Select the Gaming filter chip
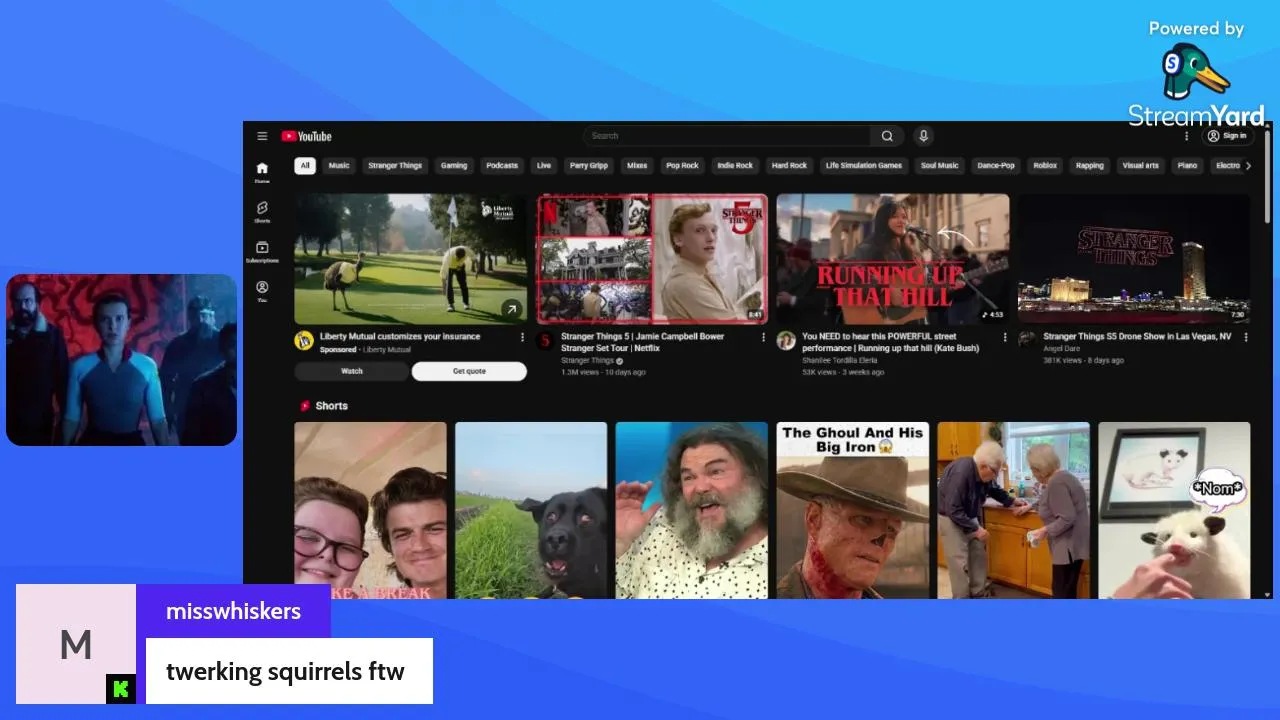The height and width of the screenshot is (720, 1280). [x=454, y=166]
